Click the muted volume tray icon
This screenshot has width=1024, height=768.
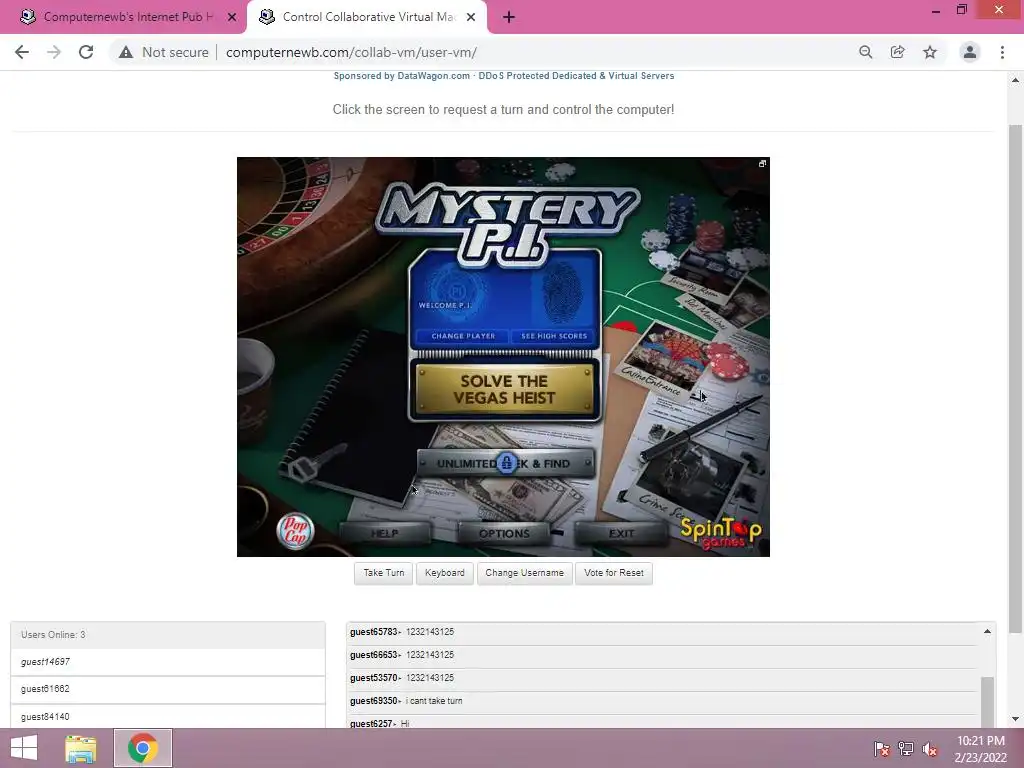click(x=930, y=749)
